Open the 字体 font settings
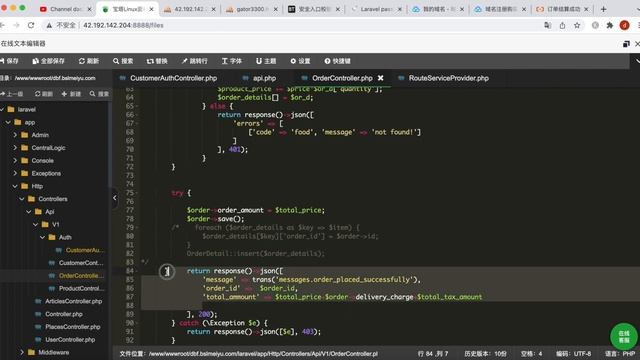640x360 pixels. 232,61
